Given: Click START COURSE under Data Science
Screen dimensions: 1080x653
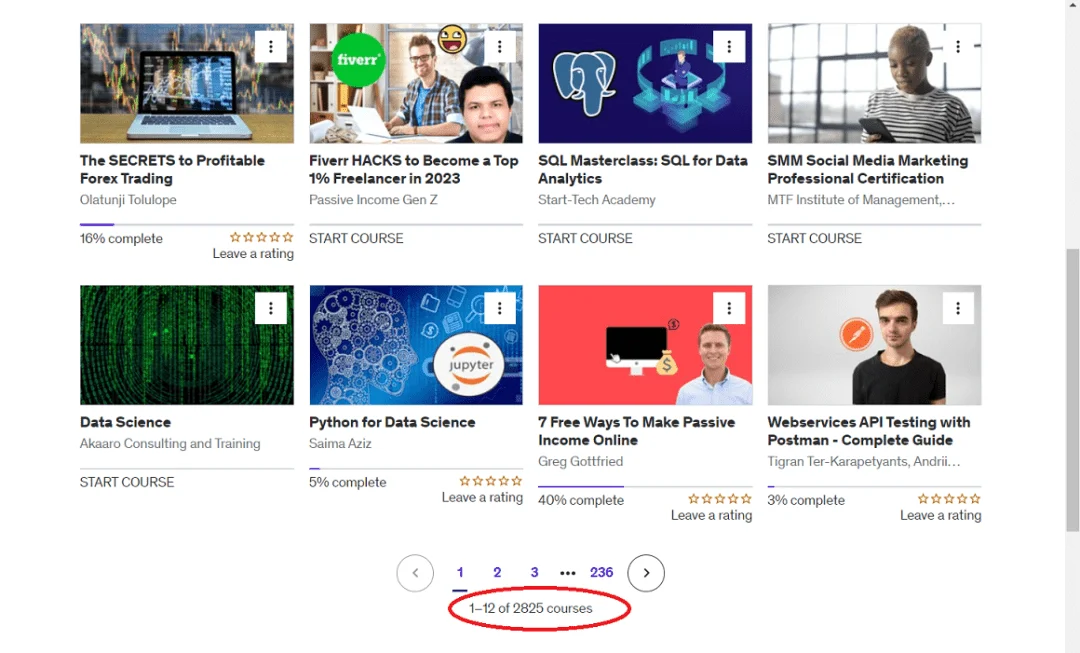Looking at the screenshot, I should click(x=127, y=482).
